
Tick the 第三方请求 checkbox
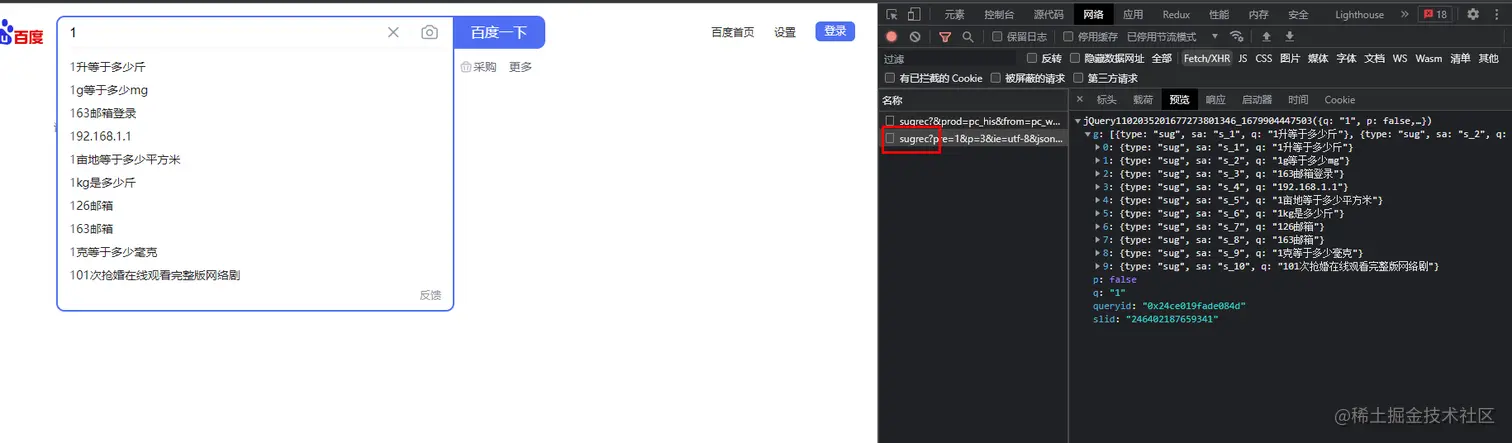(x=1079, y=78)
